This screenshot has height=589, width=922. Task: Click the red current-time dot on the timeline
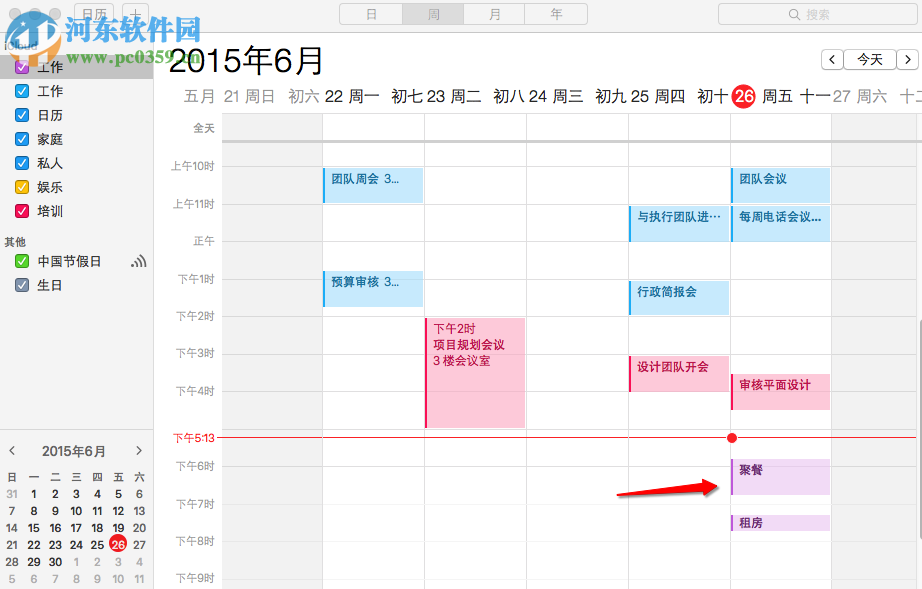click(x=732, y=437)
